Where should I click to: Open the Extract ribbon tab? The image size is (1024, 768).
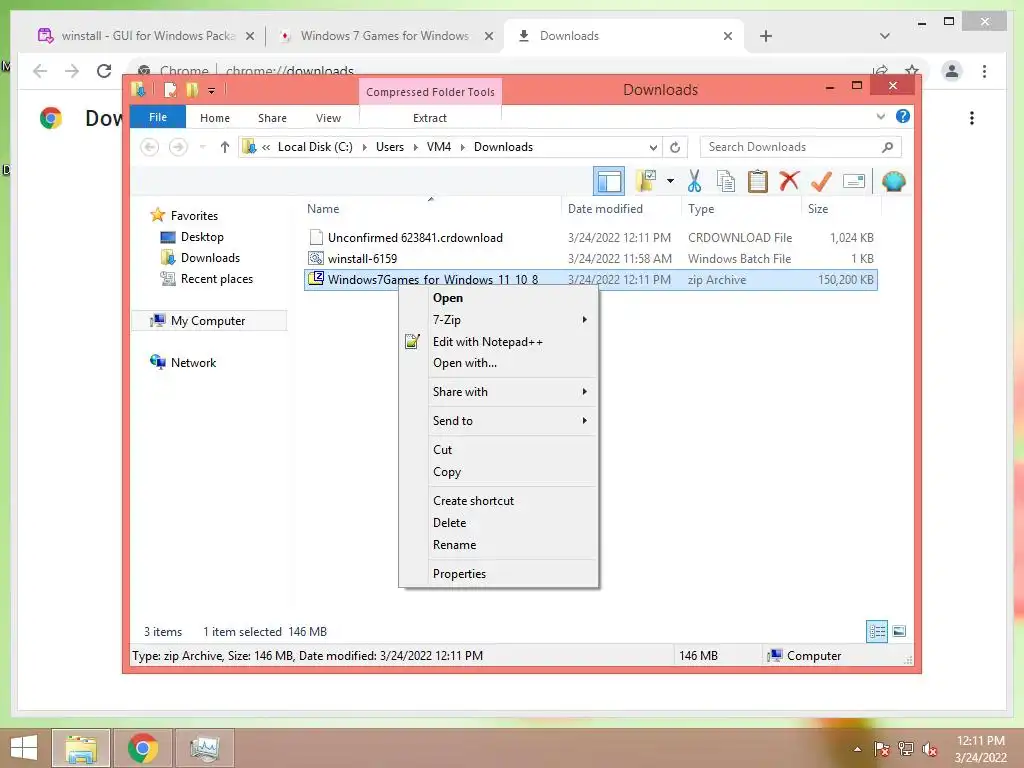430,118
